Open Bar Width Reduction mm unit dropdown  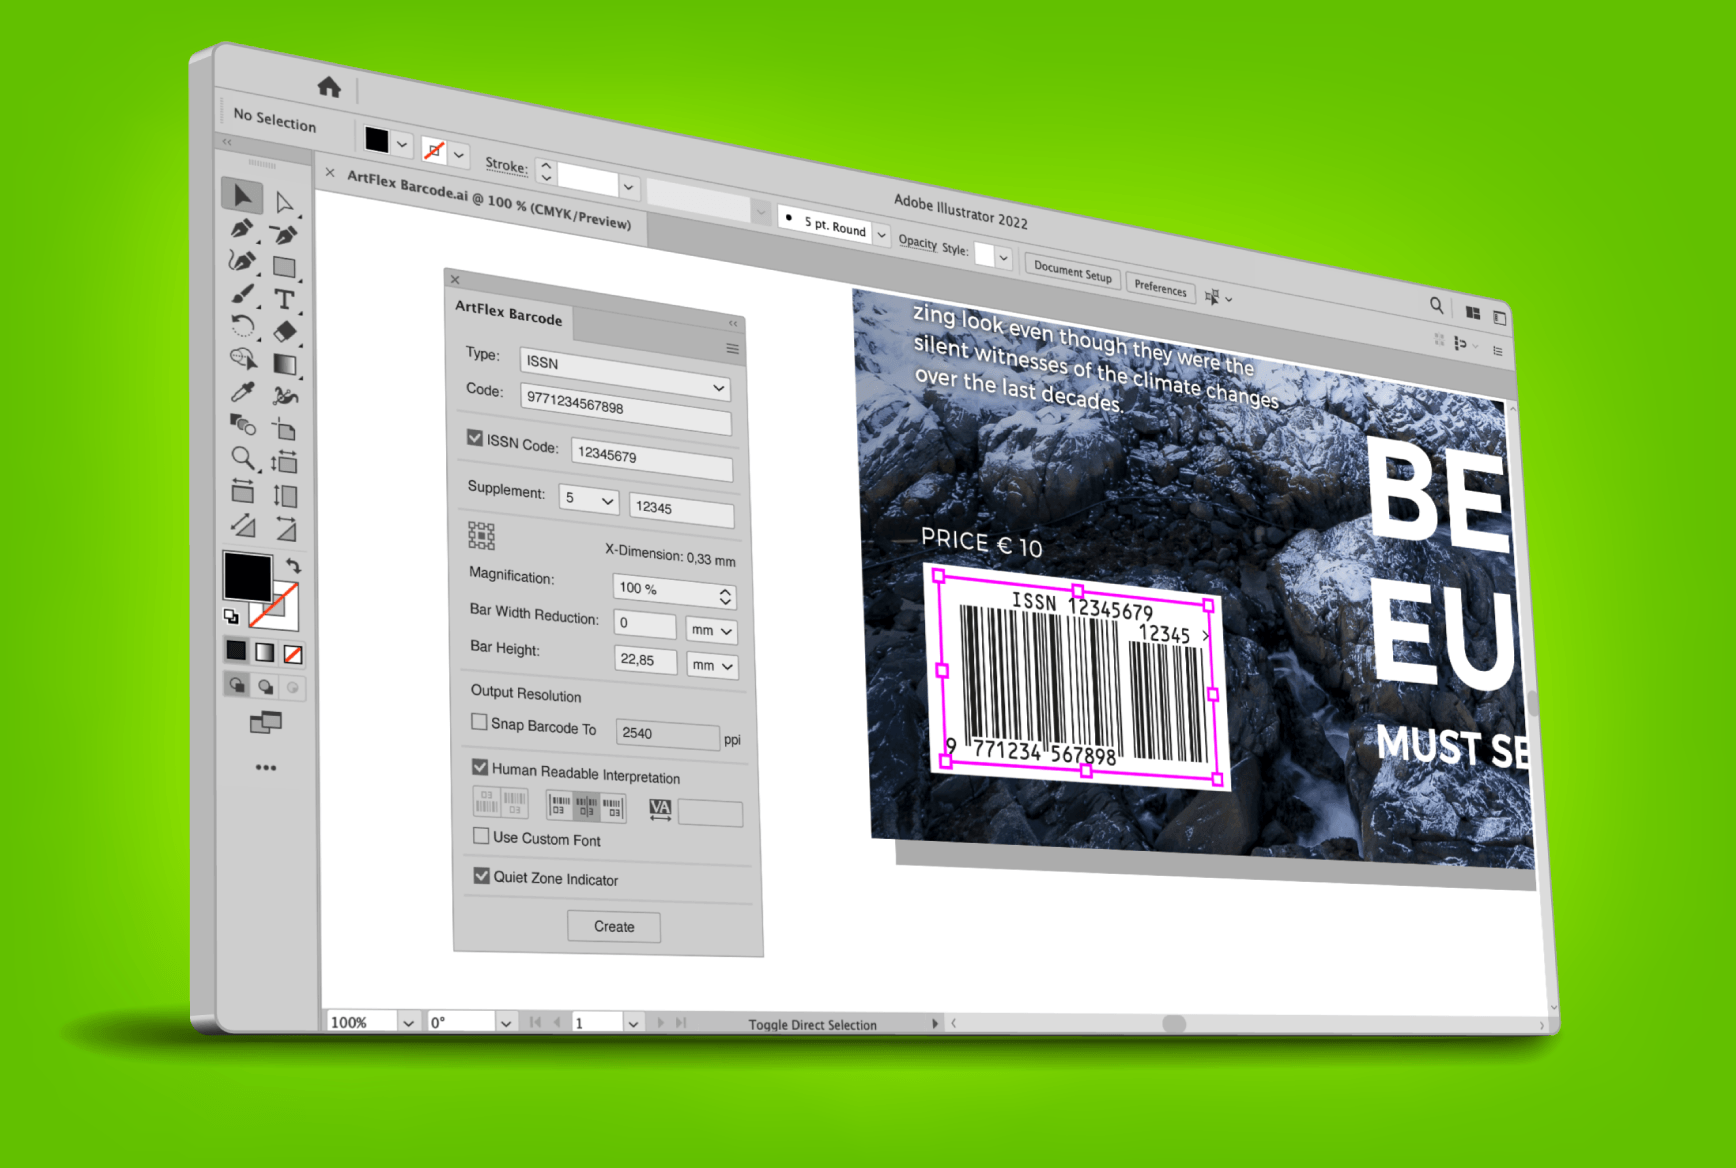(x=712, y=631)
